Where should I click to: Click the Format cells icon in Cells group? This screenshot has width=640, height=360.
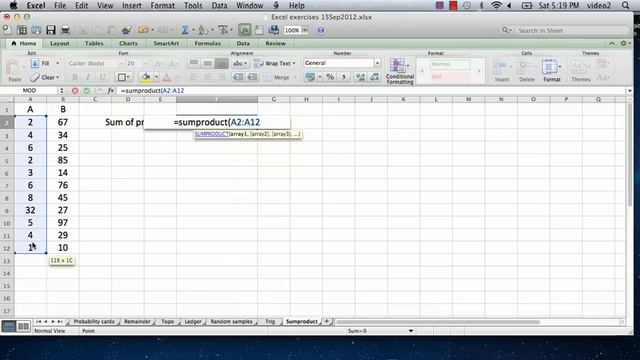551,70
